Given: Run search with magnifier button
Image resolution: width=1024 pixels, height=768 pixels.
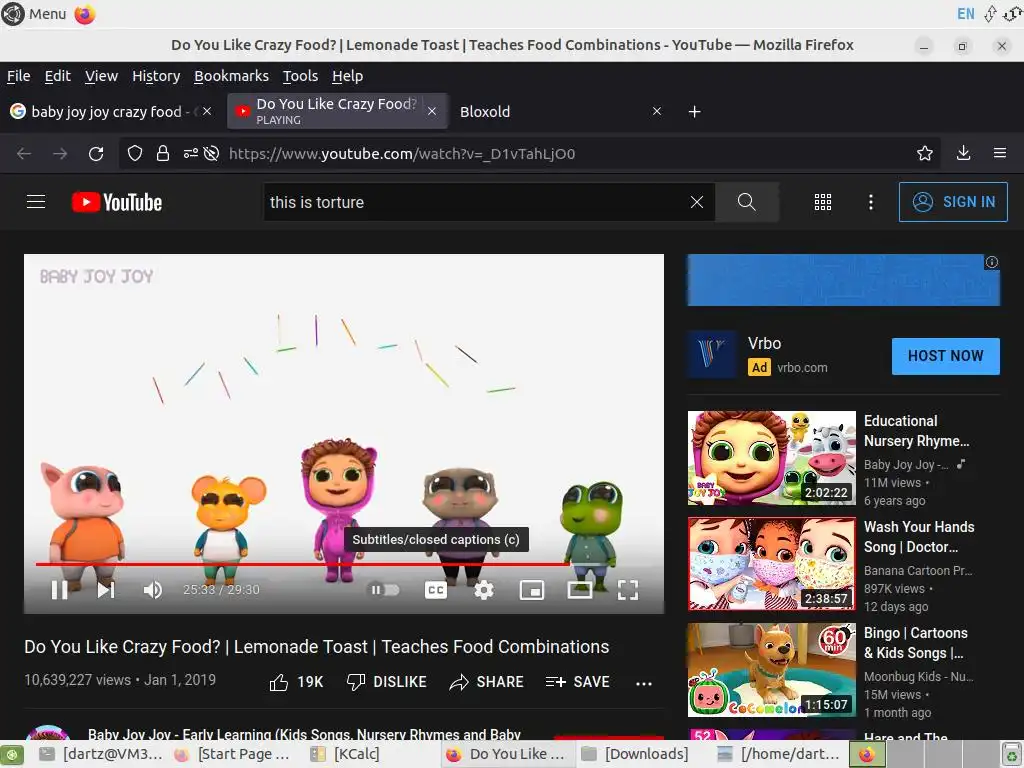Looking at the screenshot, I should click(746, 202).
